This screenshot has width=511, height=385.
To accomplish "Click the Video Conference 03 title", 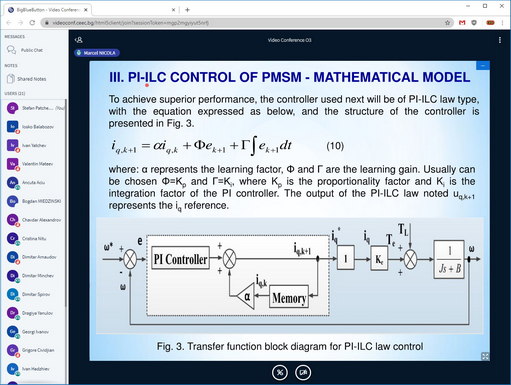I will (x=289, y=40).
